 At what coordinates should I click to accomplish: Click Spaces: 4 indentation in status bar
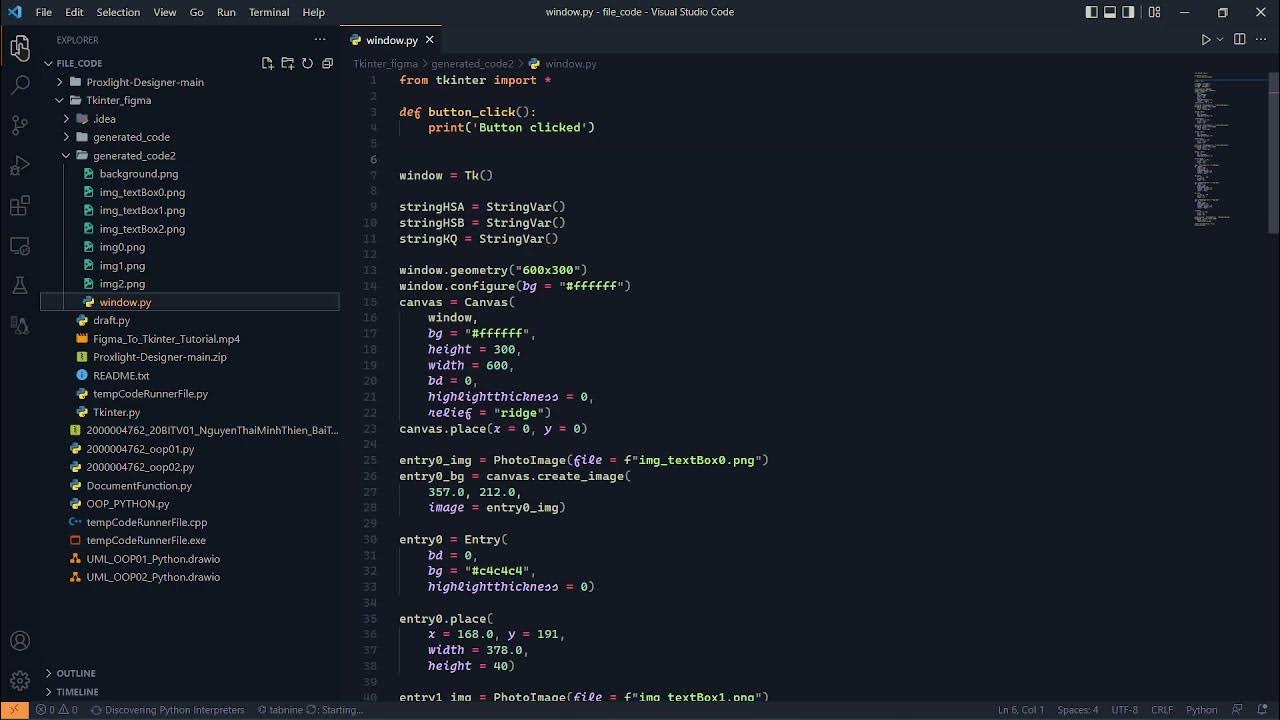pos(1077,710)
